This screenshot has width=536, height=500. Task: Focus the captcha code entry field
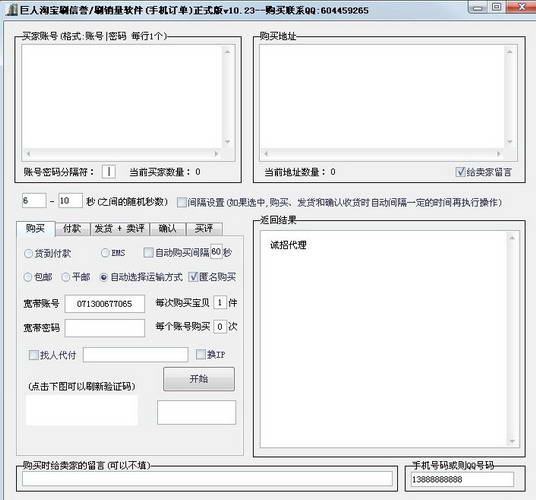pos(197,413)
